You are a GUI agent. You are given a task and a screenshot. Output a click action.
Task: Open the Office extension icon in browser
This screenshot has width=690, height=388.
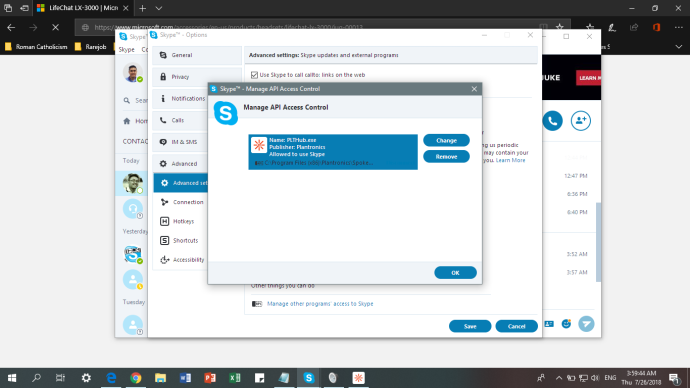click(656, 27)
